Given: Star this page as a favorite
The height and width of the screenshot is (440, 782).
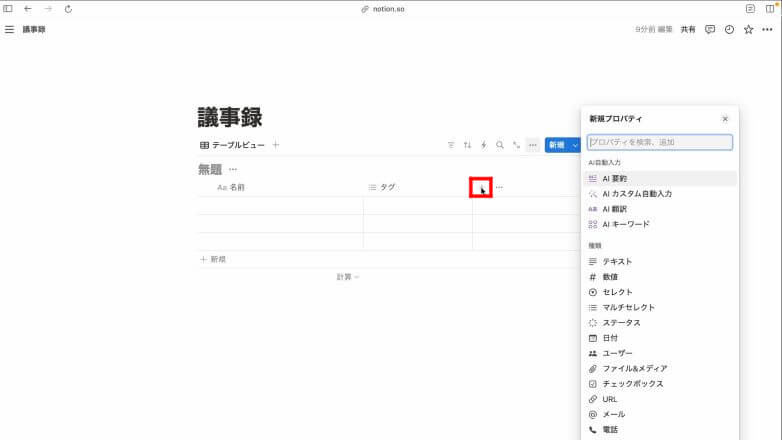Looking at the screenshot, I should tap(748, 29).
